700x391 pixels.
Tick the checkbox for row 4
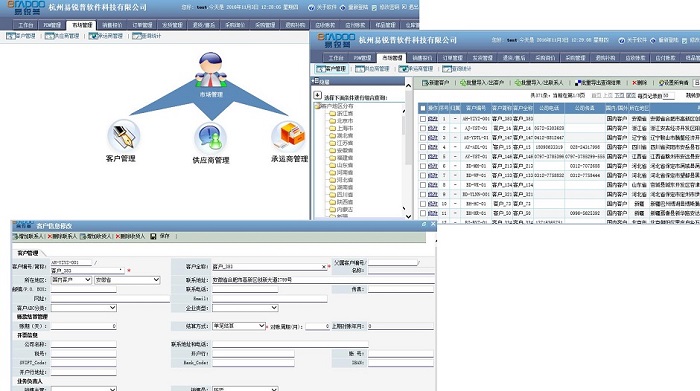tap(422, 147)
